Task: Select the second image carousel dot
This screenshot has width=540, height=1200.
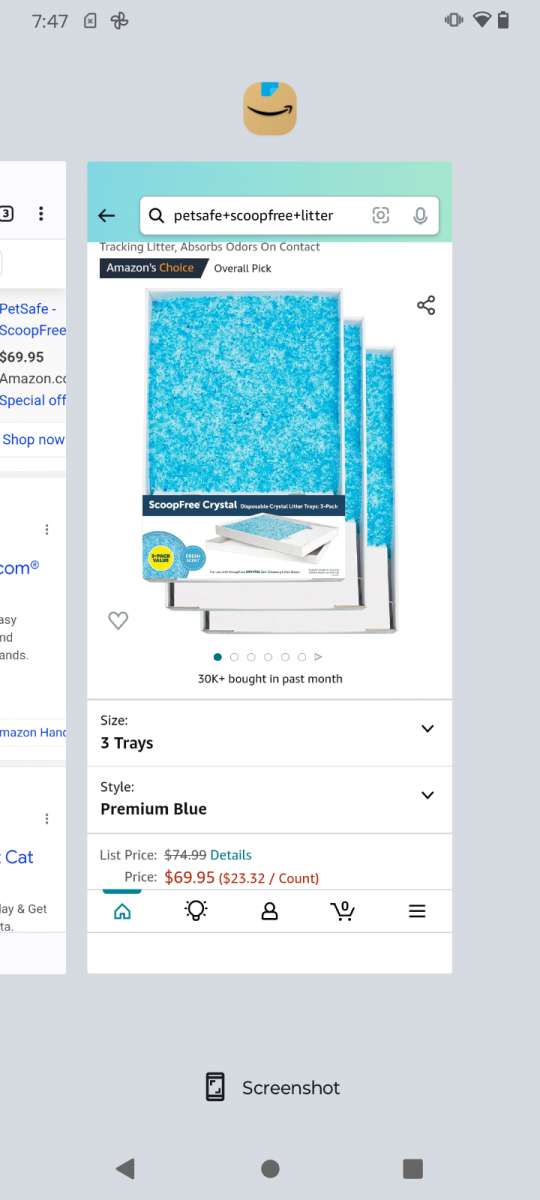Action: point(234,657)
